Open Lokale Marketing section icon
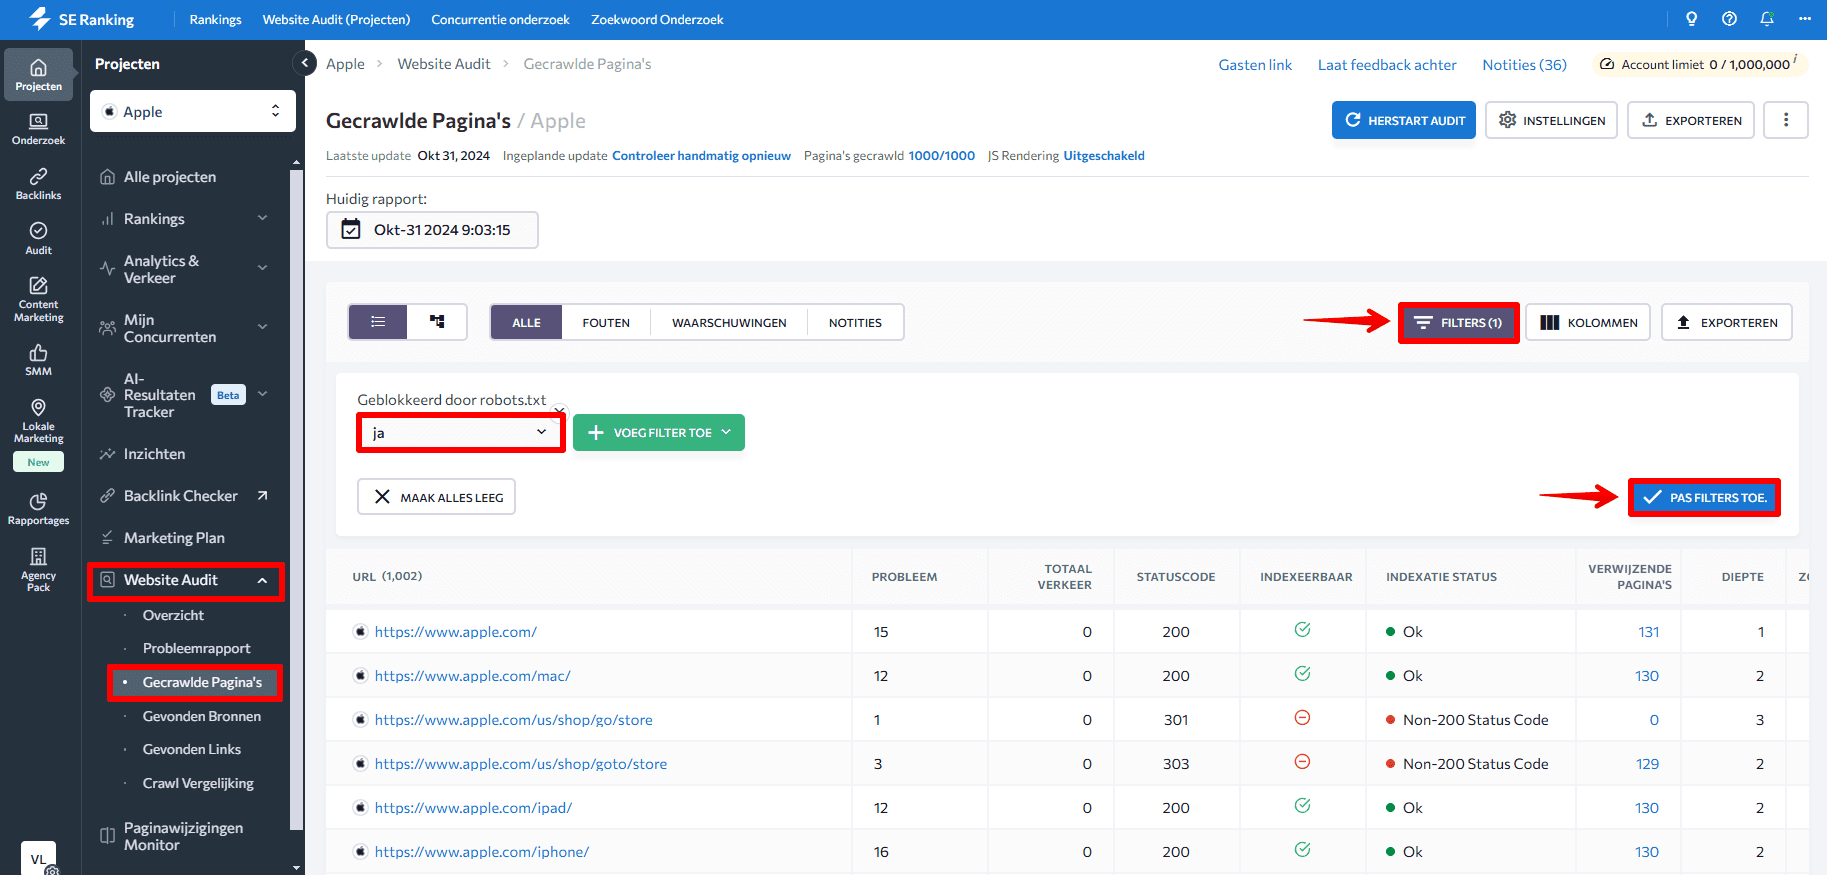Viewport: 1827px width, 875px height. pyautogui.click(x=38, y=420)
